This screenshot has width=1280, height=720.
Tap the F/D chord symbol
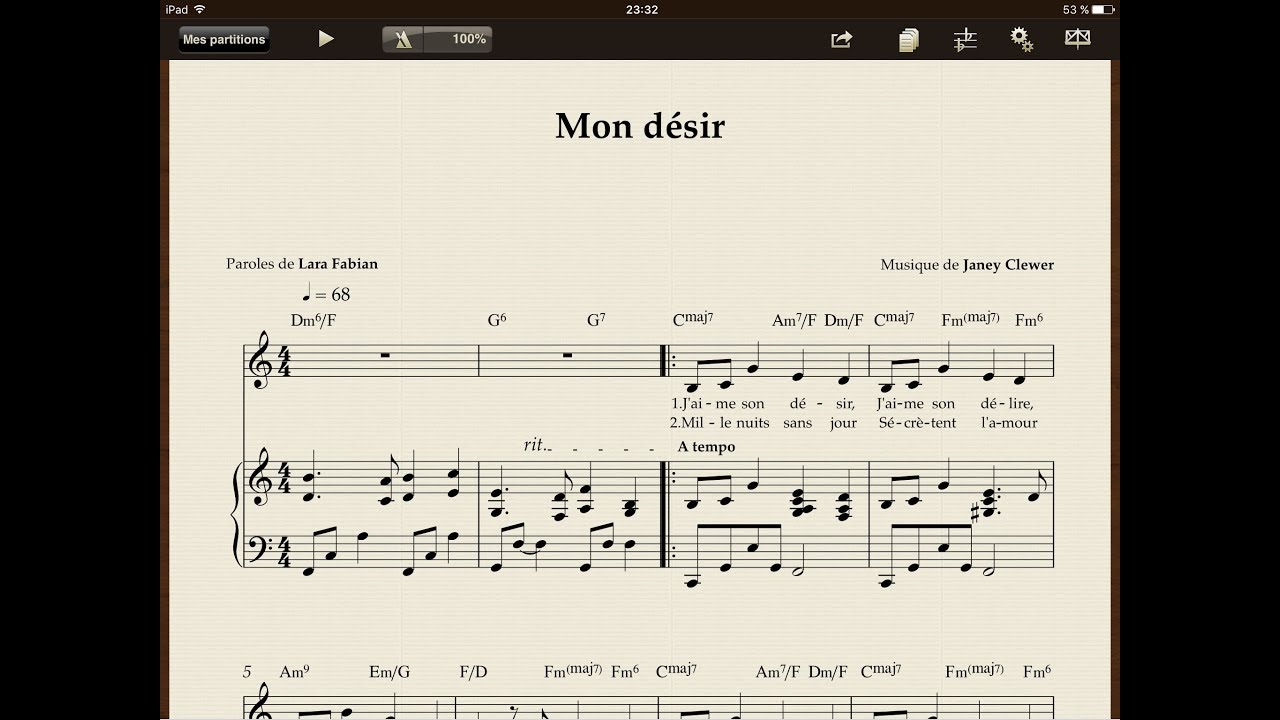point(473,672)
